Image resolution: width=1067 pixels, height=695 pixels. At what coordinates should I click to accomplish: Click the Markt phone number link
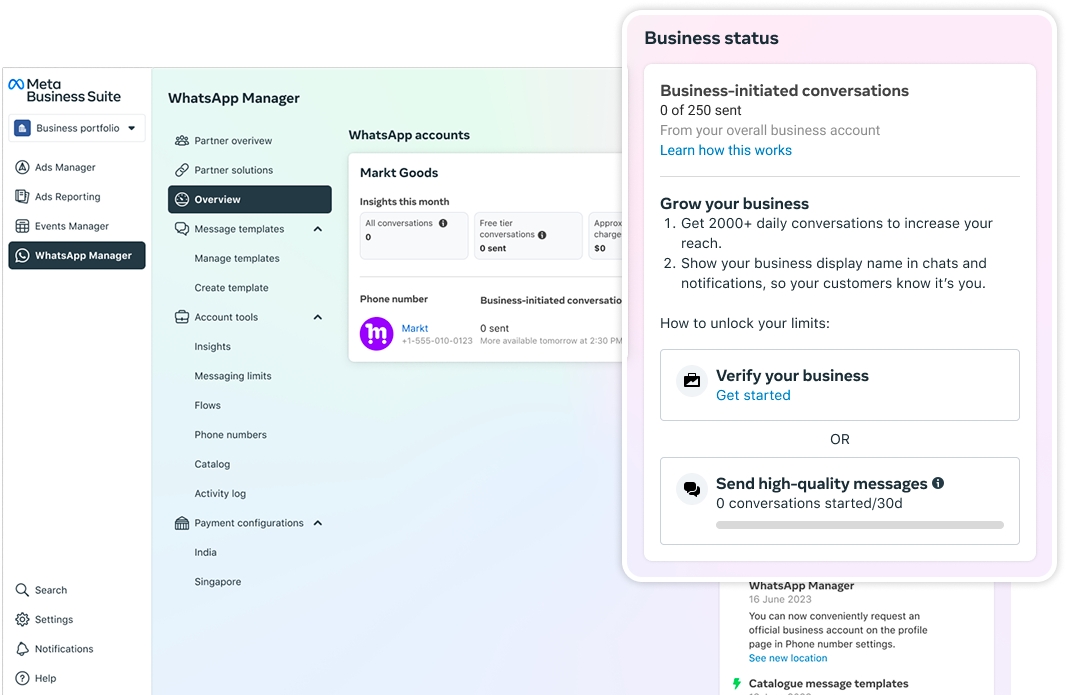(x=414, y=328)
